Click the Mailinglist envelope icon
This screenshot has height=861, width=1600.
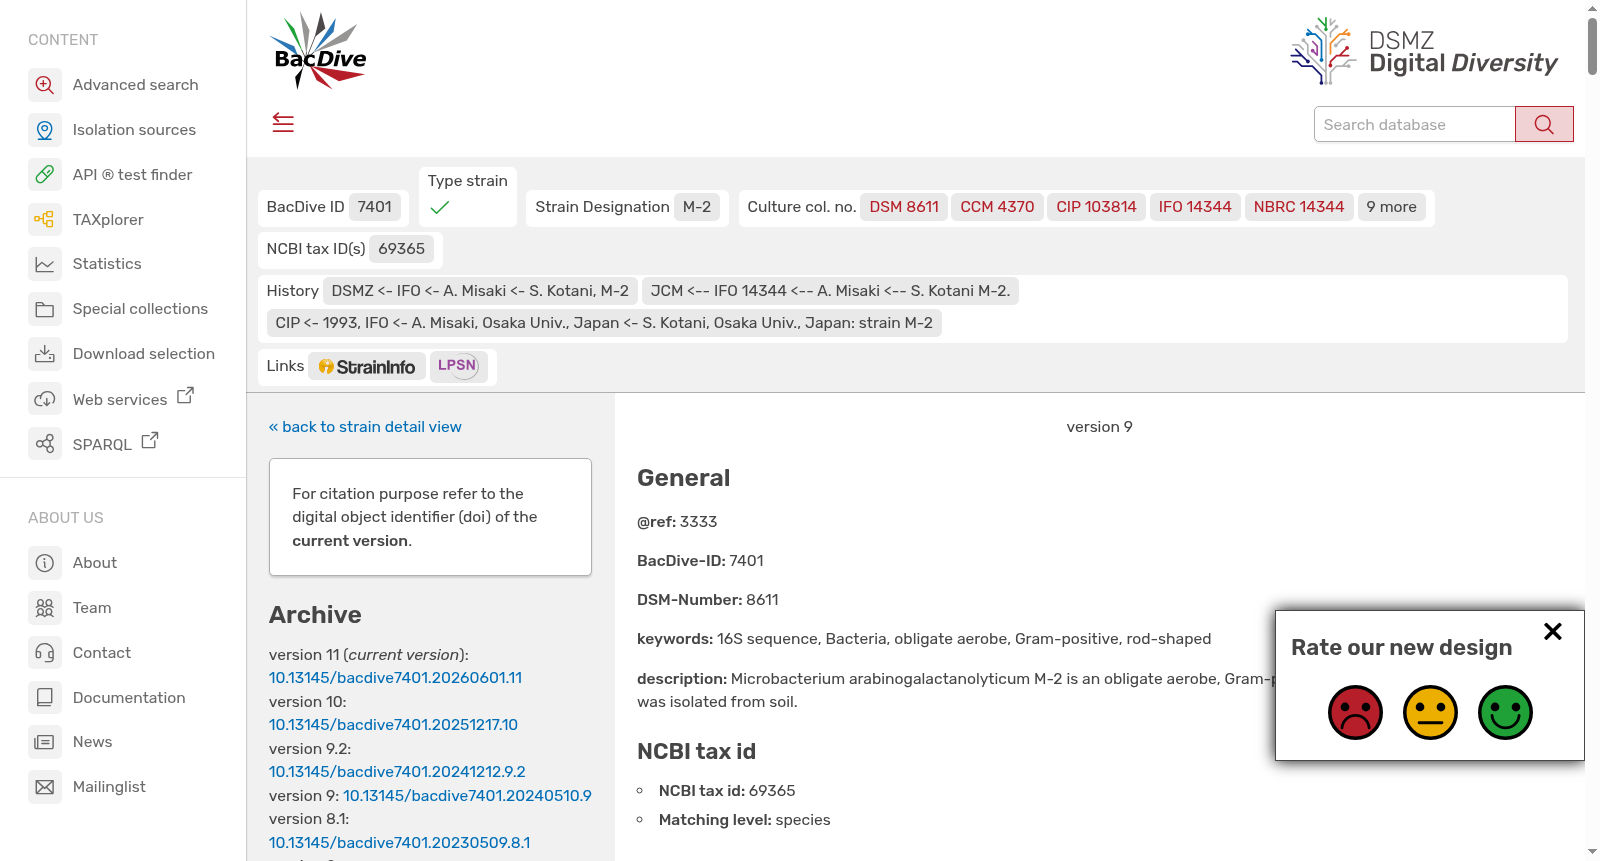[45, 787]
